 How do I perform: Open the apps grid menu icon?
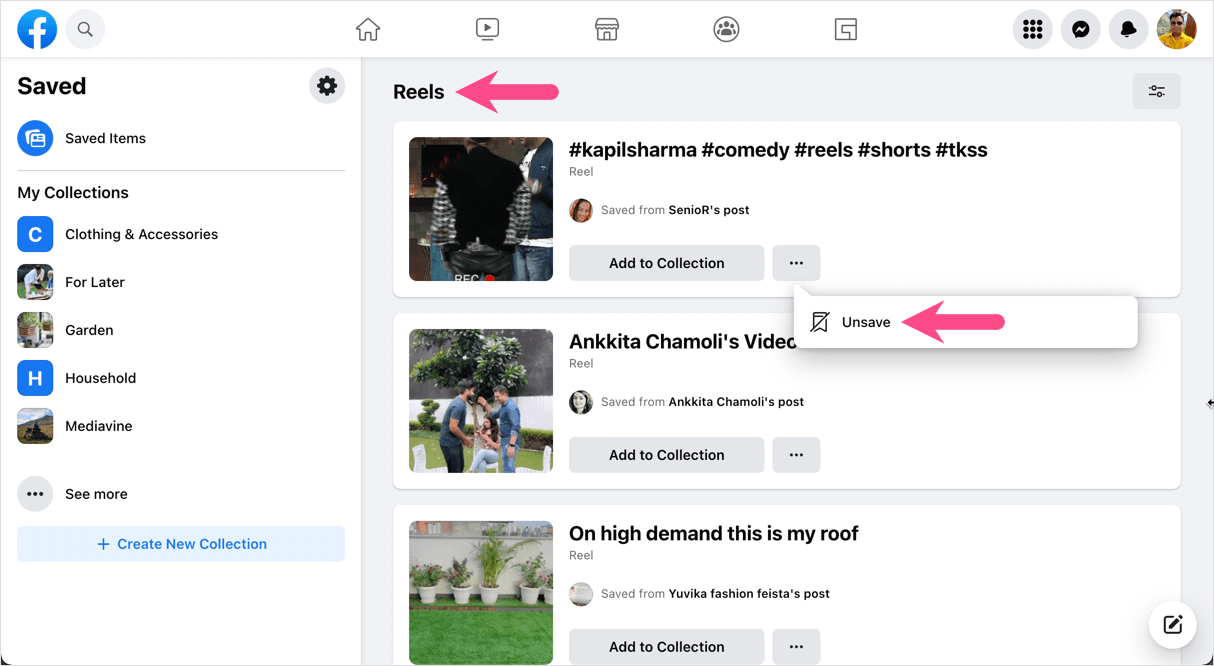pos(1033,29)
